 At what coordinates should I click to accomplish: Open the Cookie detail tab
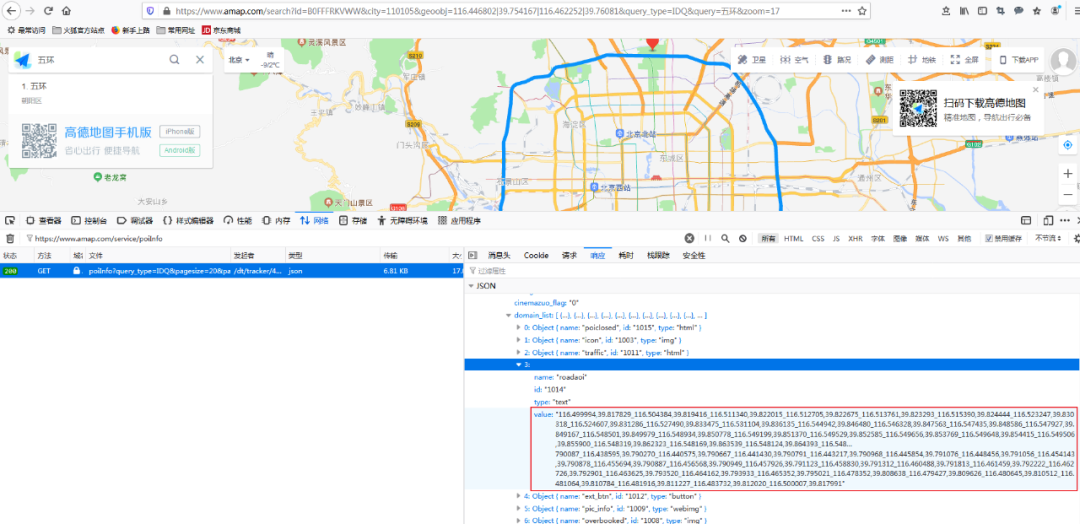(x=536, y=255)
